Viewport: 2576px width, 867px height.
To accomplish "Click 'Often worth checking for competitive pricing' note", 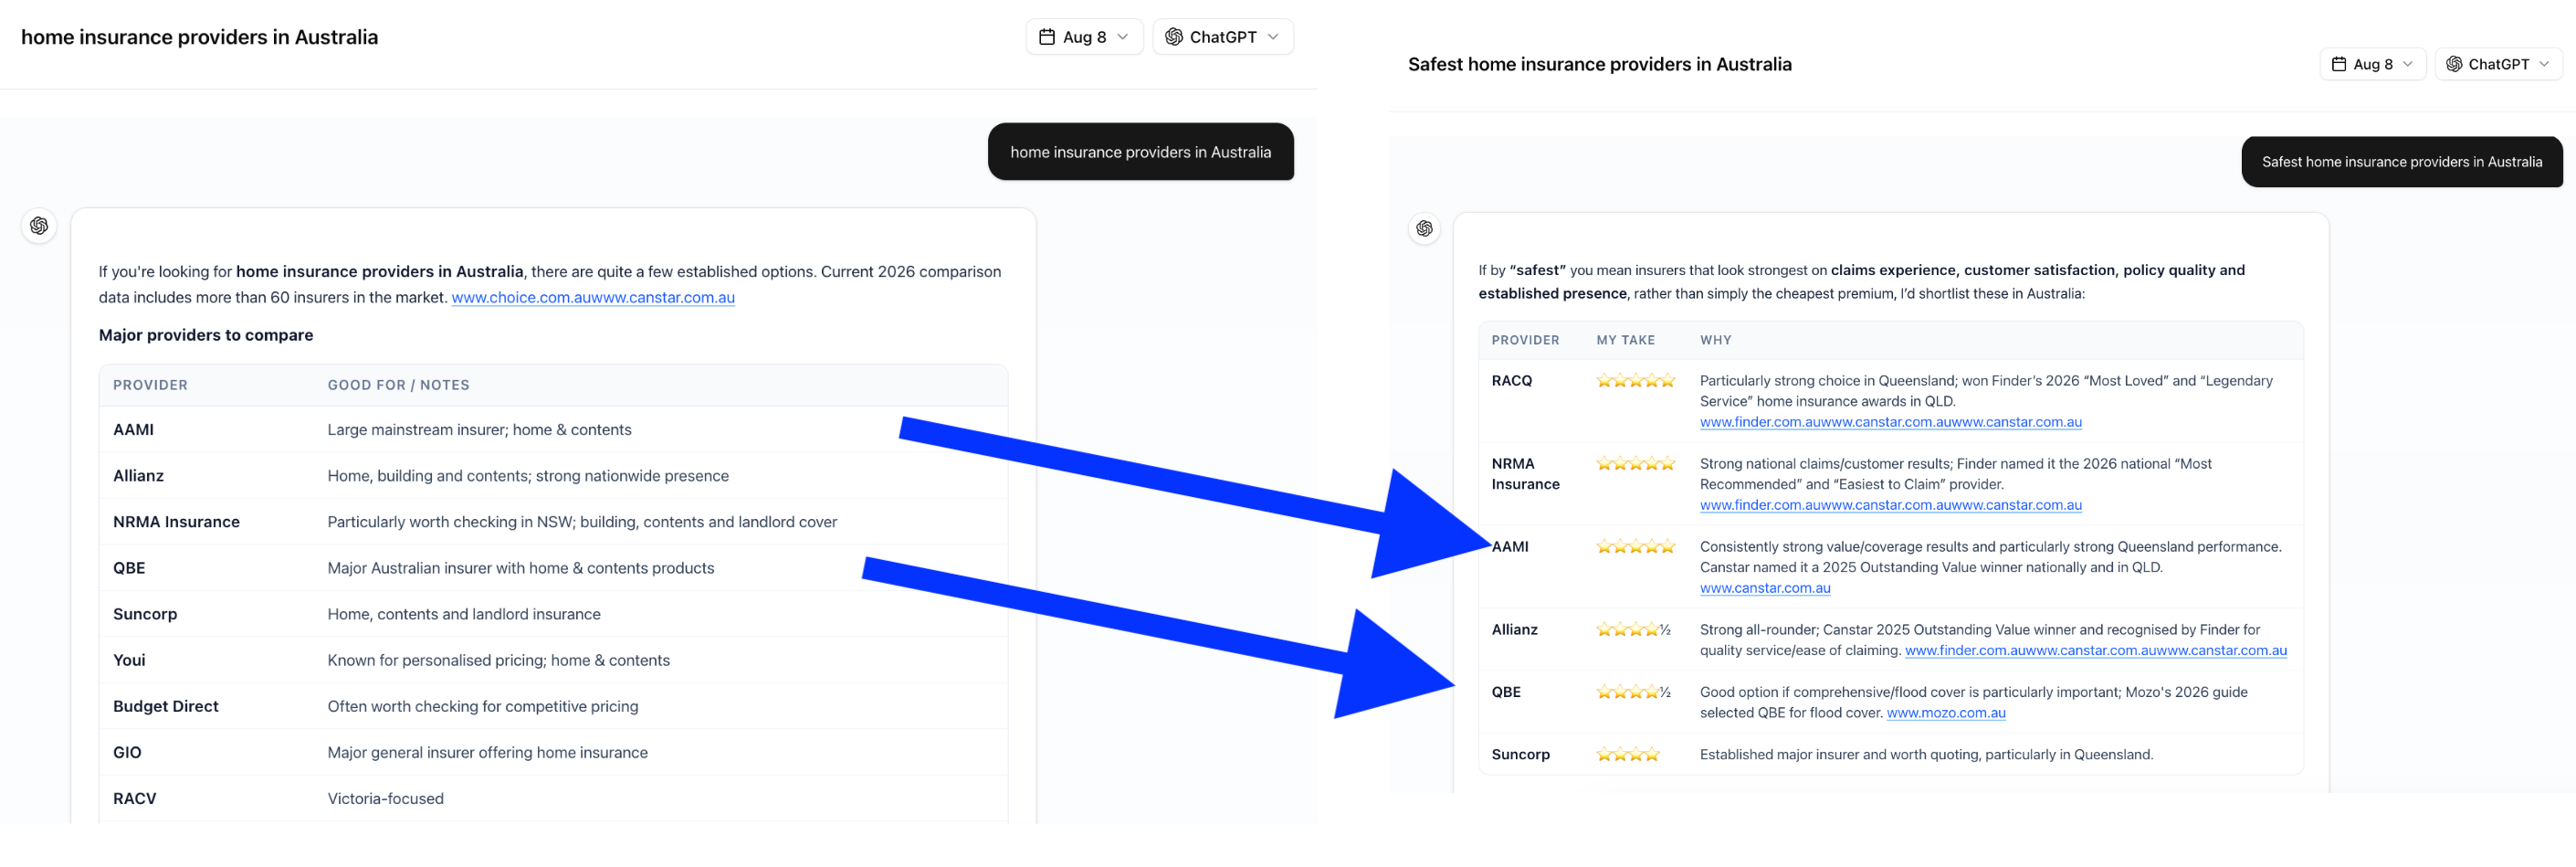I will click(482, 706).
